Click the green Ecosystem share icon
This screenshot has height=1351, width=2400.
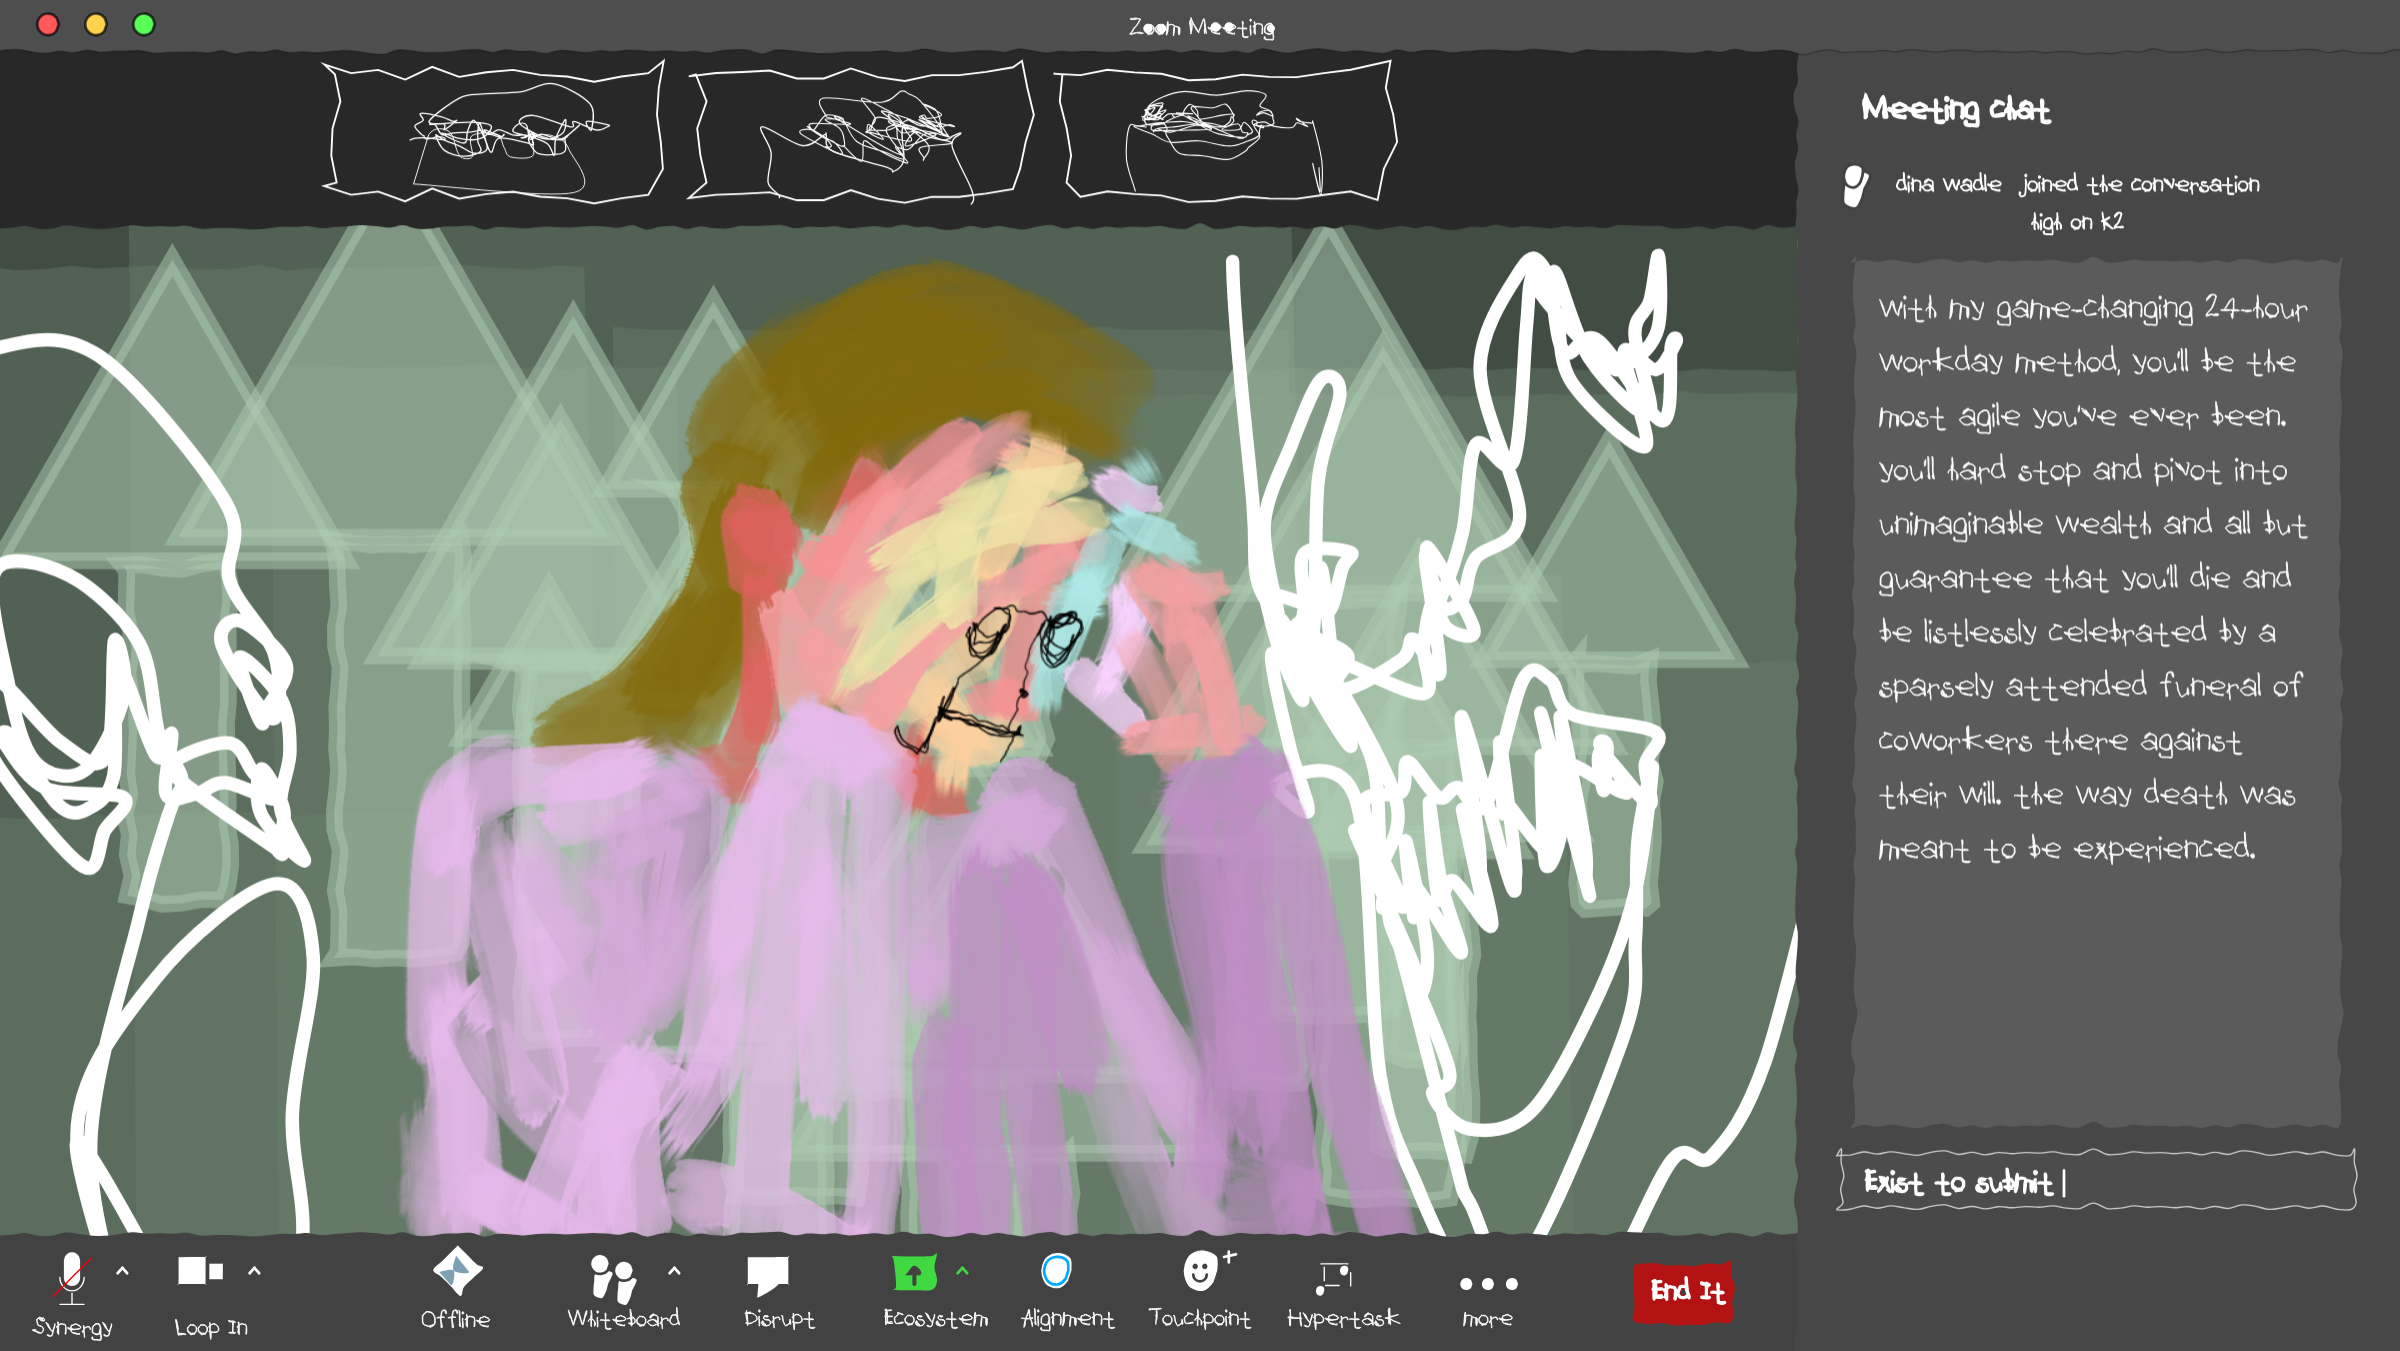914,1273
